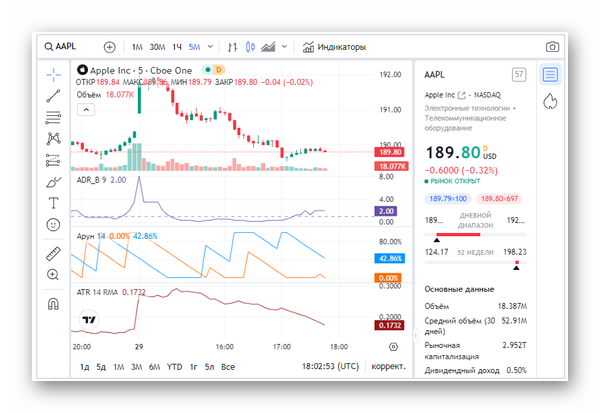Click the 0.1732 ATR value label on the axis

[390, 325]
